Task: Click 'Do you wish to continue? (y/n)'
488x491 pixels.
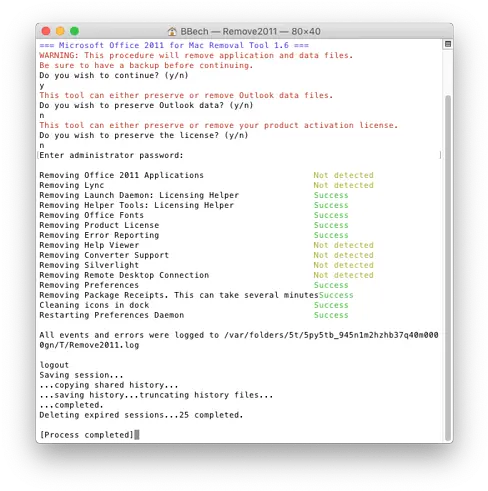Action: tap(114, 75)
